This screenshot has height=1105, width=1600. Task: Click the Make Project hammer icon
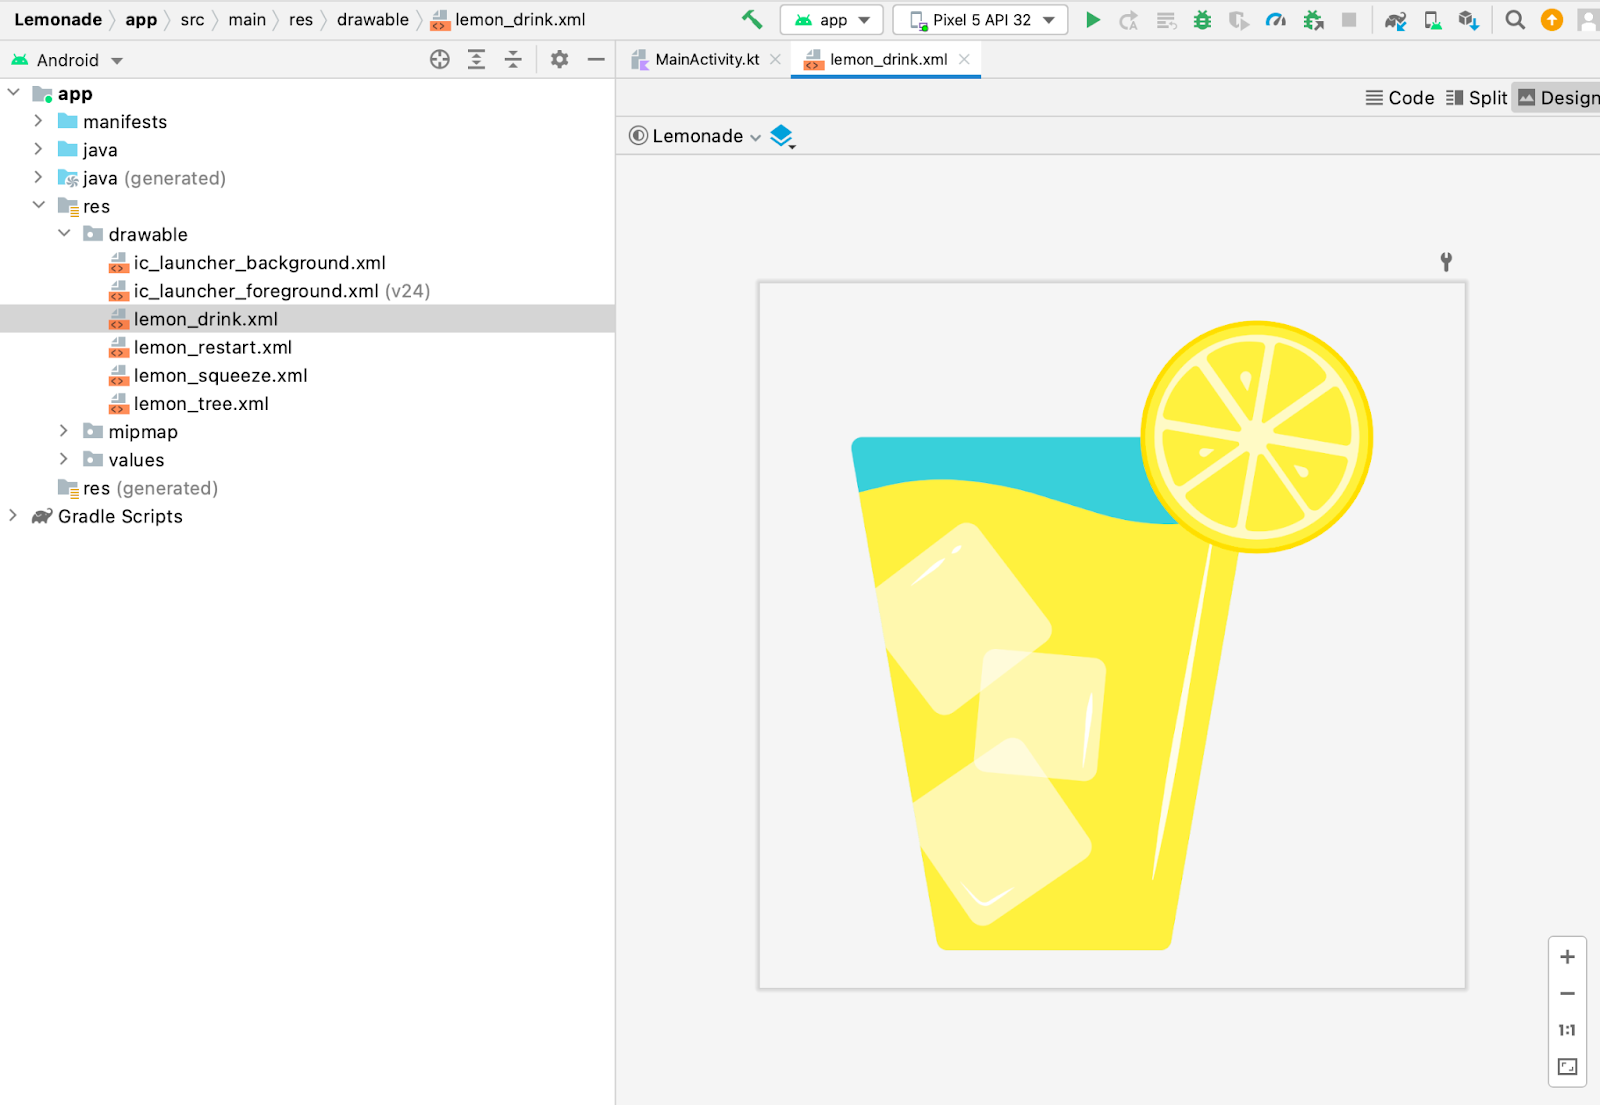[x=752, y=19]
